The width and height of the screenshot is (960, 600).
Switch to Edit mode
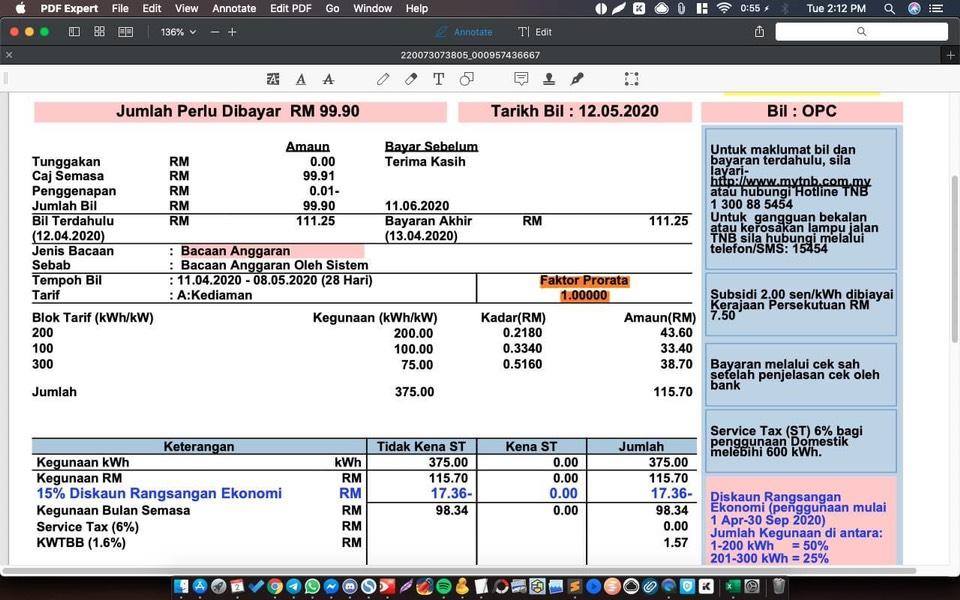pos(535,32)
